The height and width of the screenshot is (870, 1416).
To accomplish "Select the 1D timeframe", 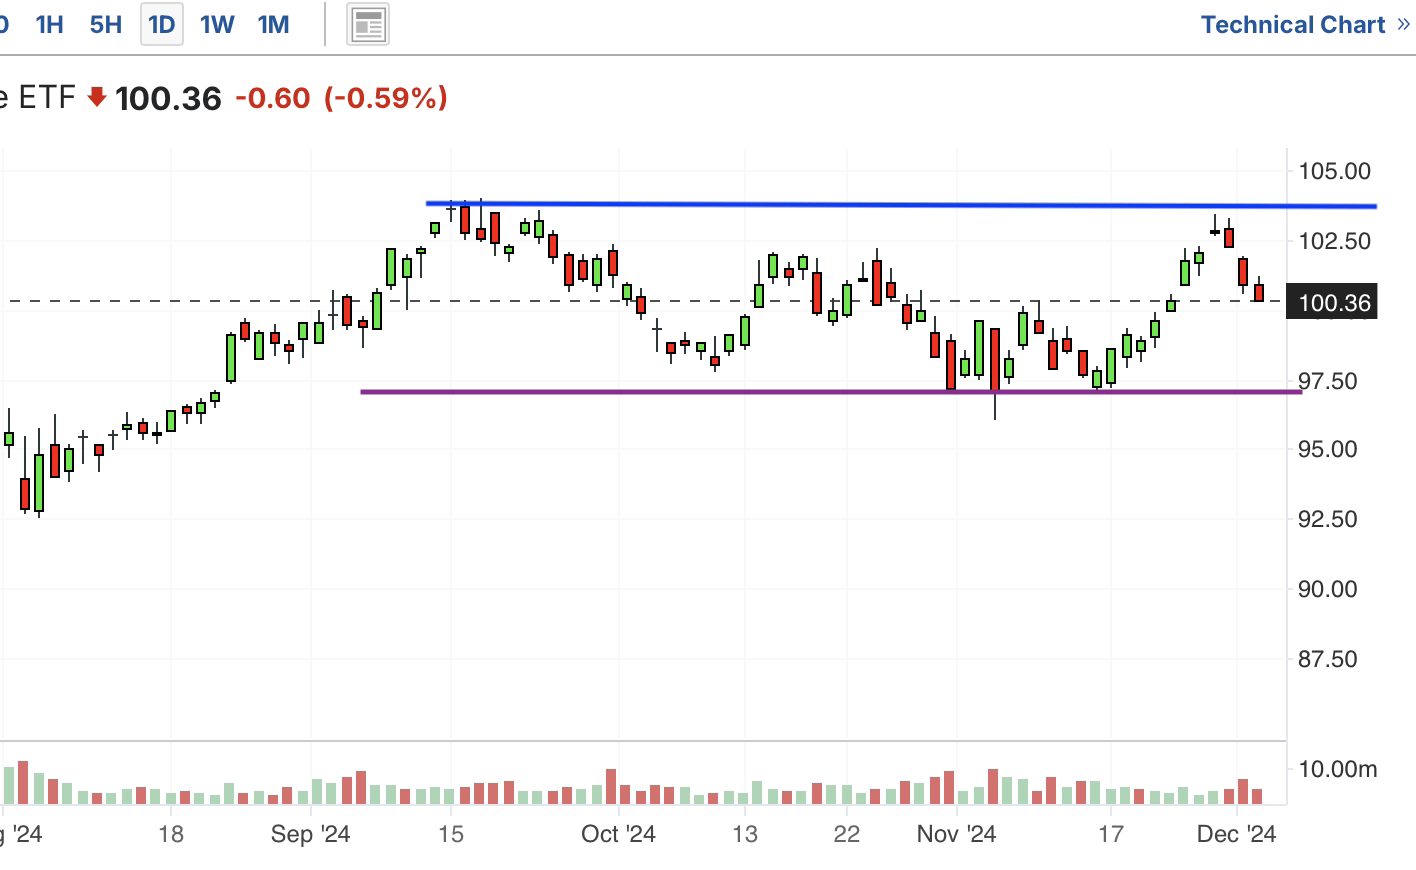I will tap(161, 25).
